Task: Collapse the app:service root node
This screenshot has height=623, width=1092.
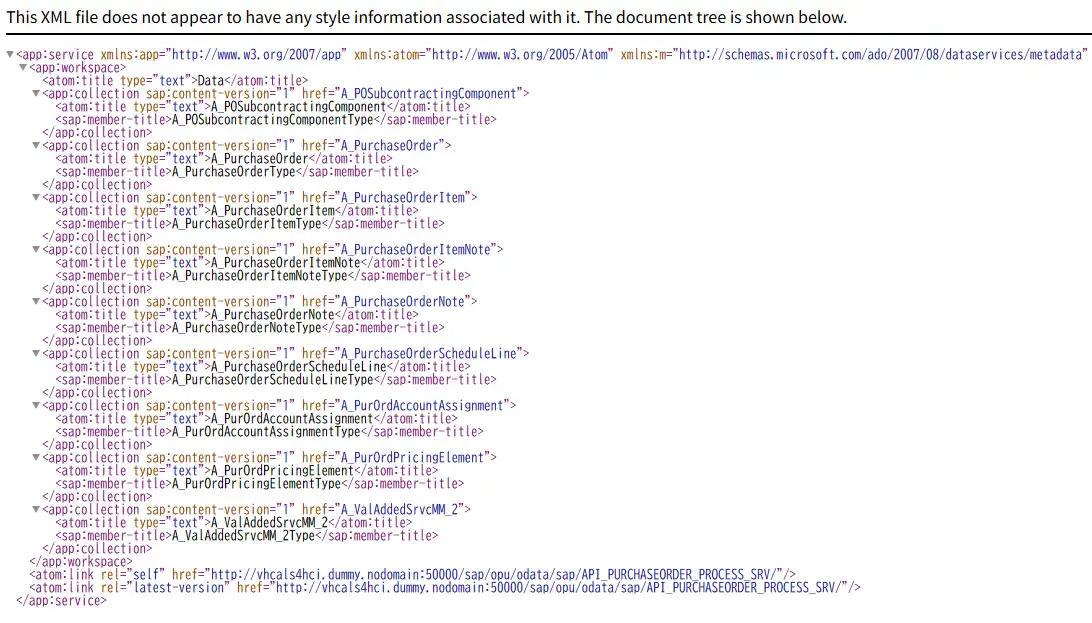Action: 10,55
